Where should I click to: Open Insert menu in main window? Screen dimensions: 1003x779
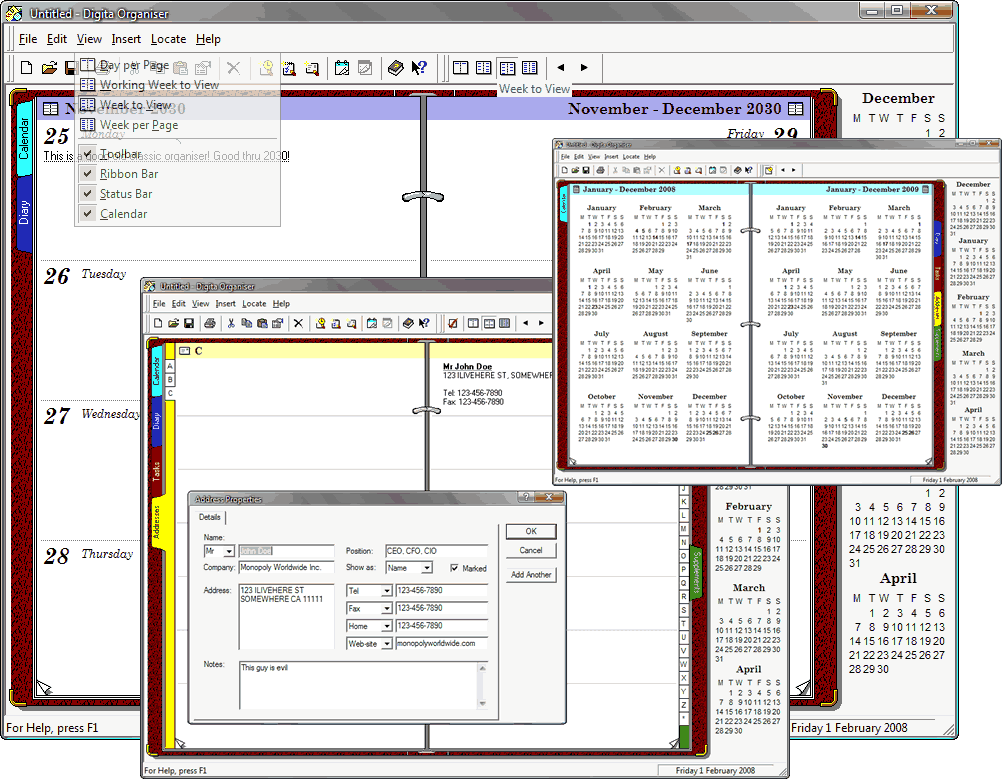(x=126, y=39)
